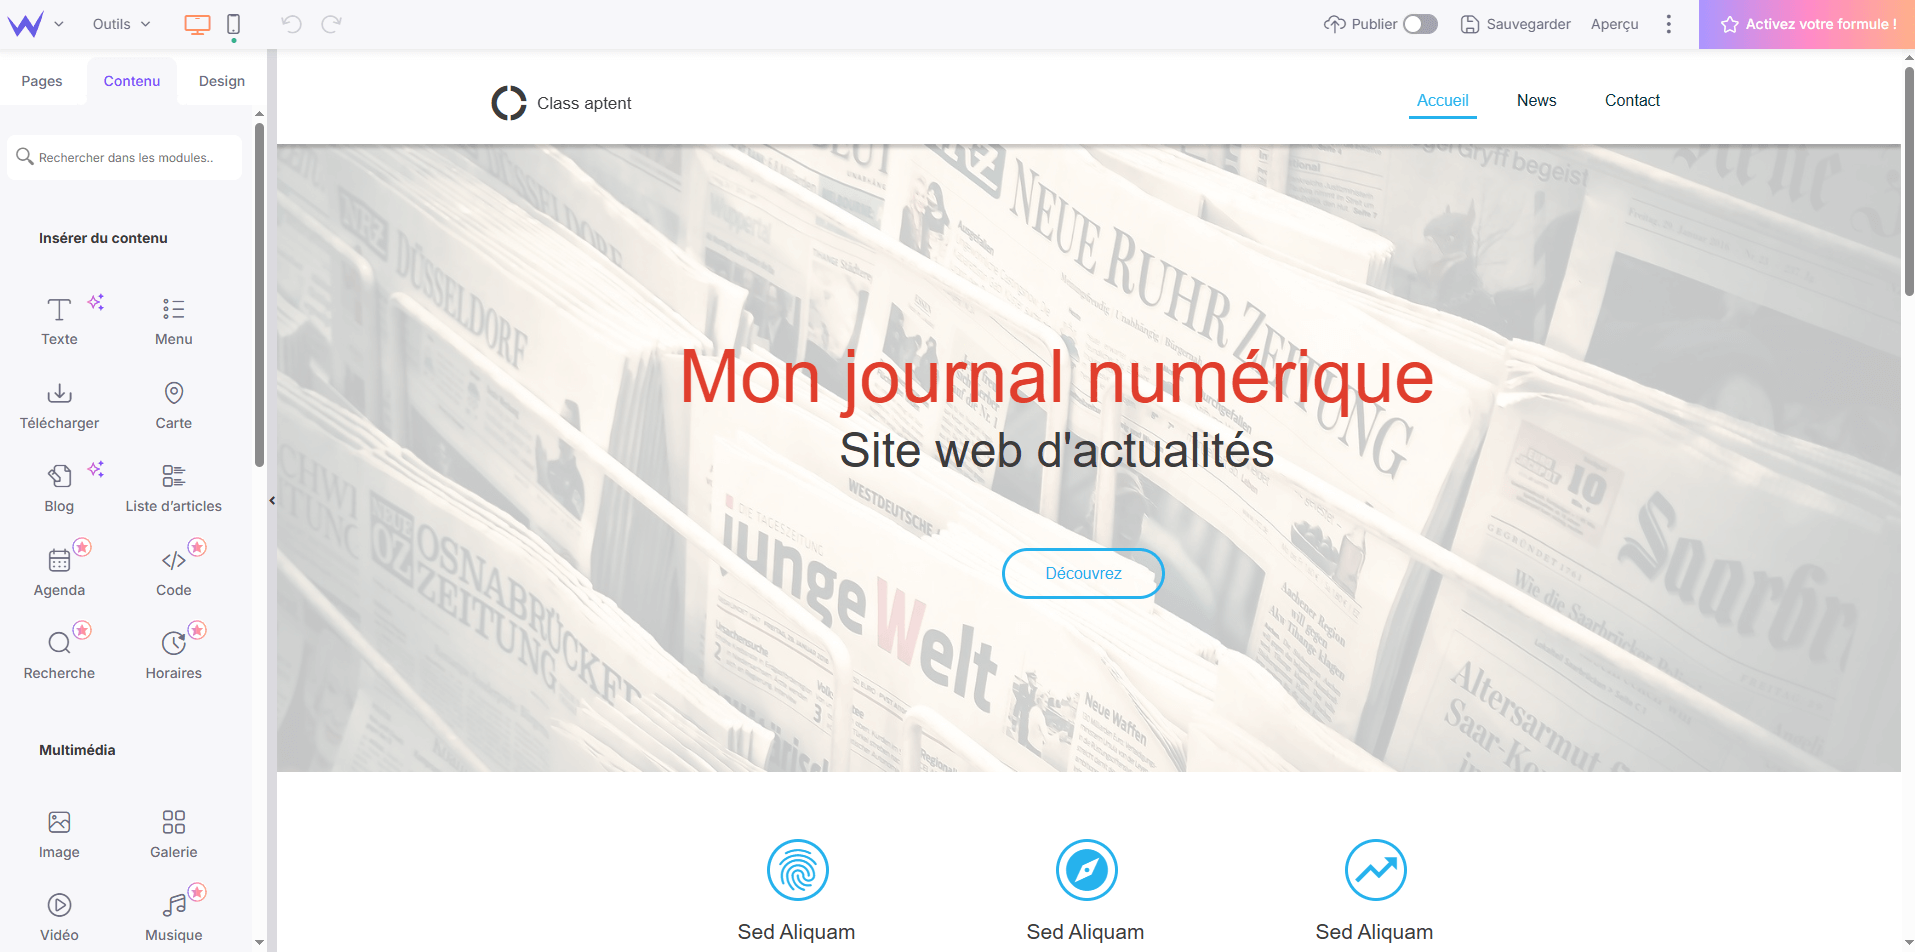Add a Télécharger download module
The width and height of the screenshot is (1915, 952).
pyautogui.click(x=59, y=404)
